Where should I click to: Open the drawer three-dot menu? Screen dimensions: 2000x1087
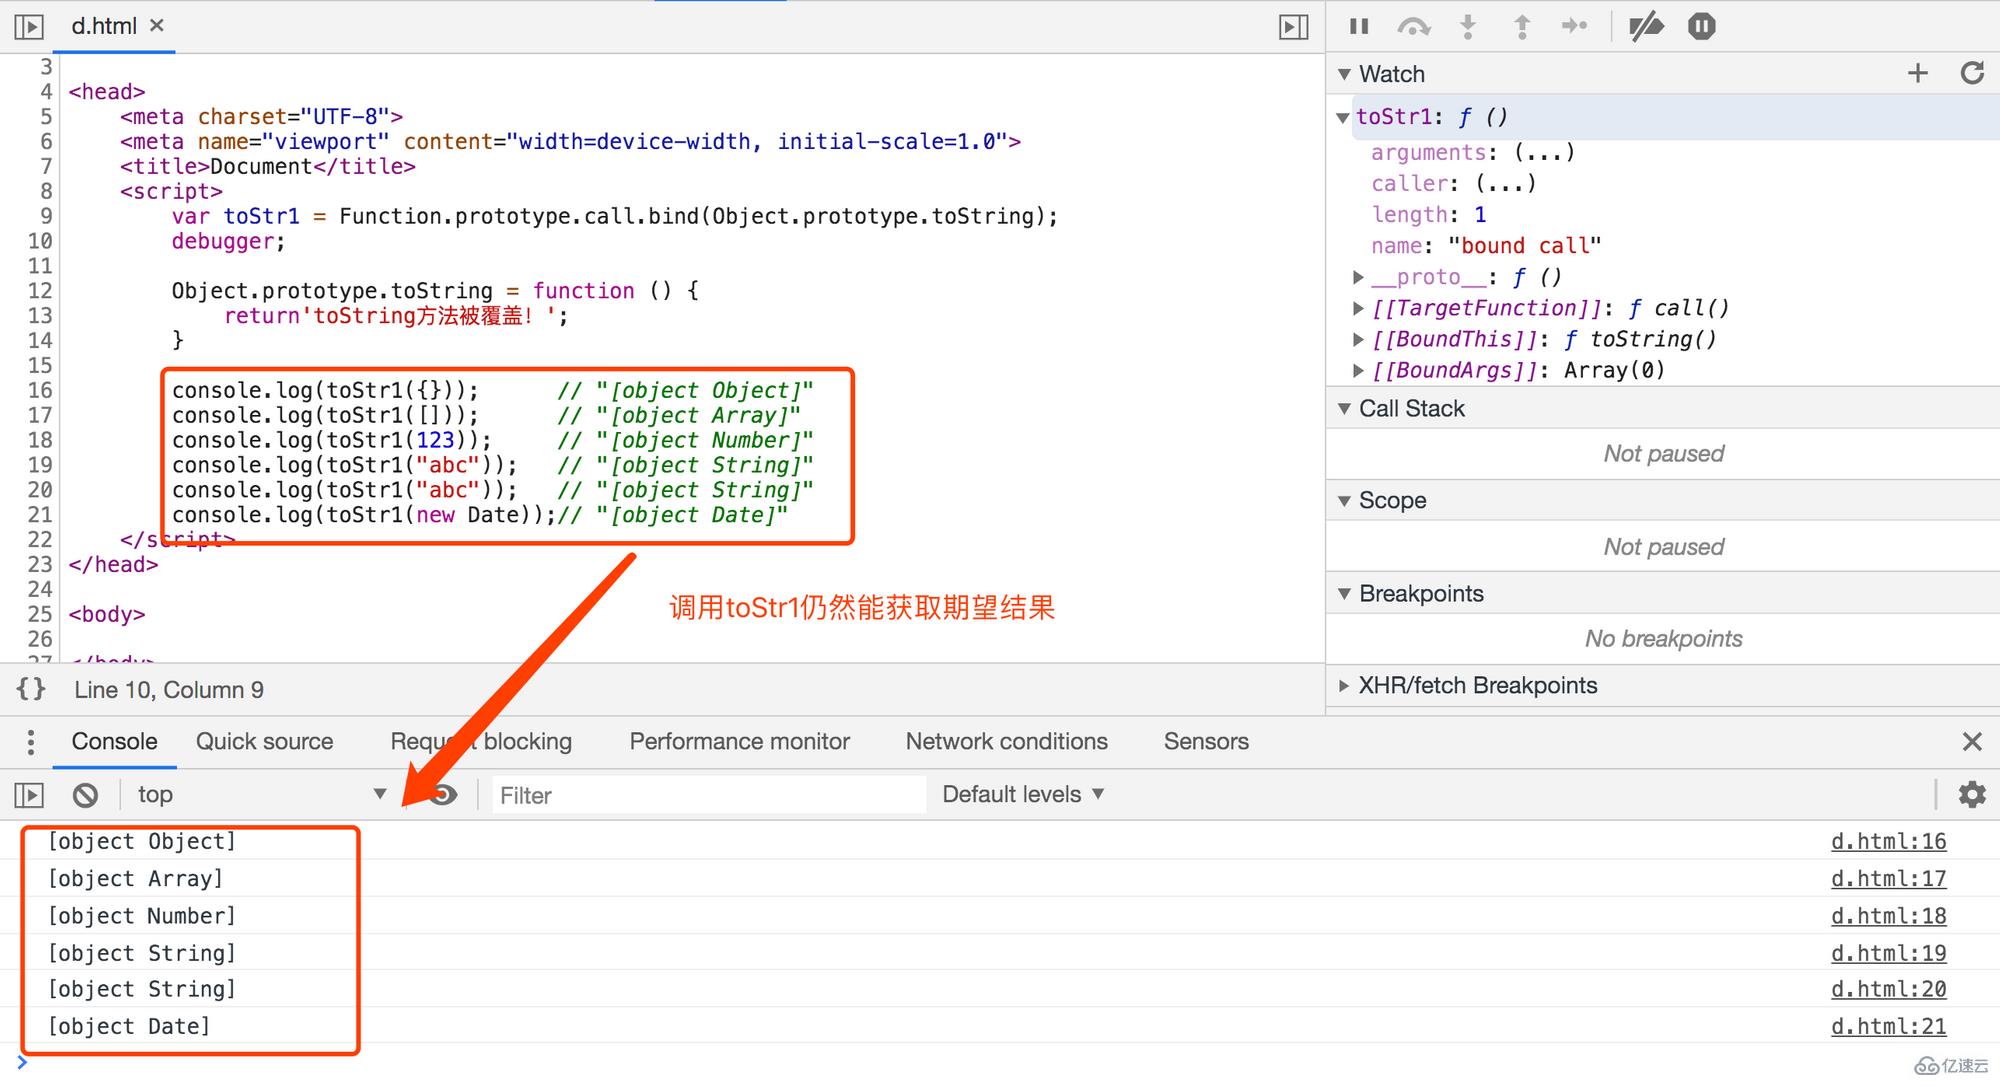pos(31,742)
